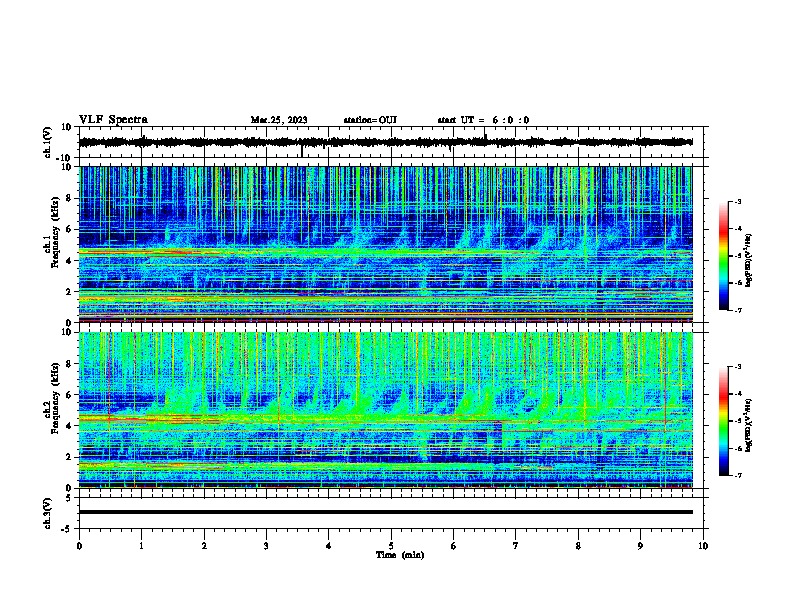Click the ch.2 spectrogram color scale bar
The width and height of the screenshot is (792, 612).
[x=724, y=421]
